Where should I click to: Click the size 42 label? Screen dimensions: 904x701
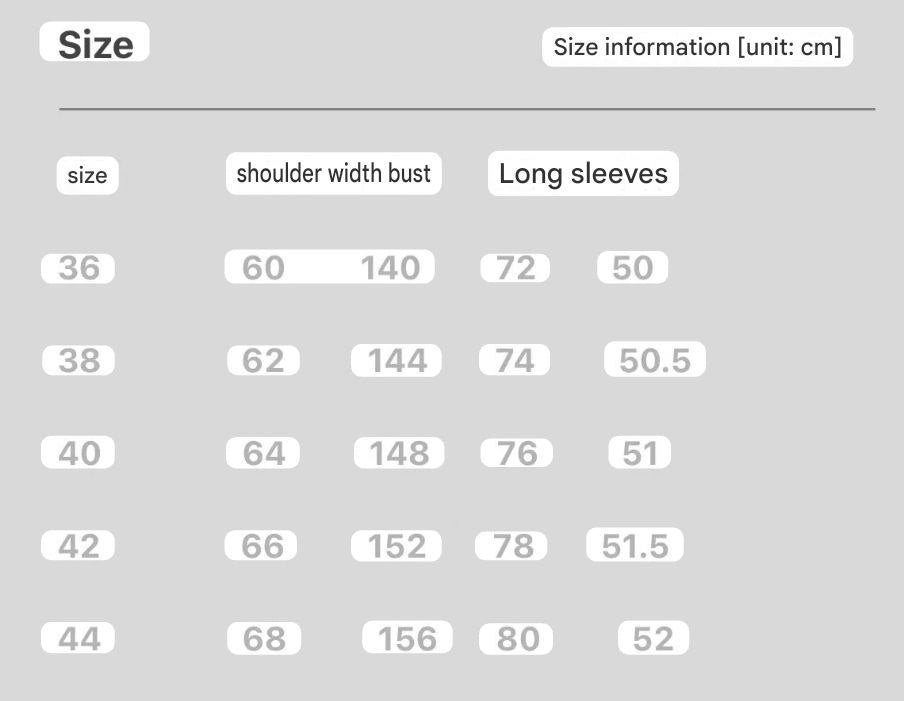click(78, 546)
